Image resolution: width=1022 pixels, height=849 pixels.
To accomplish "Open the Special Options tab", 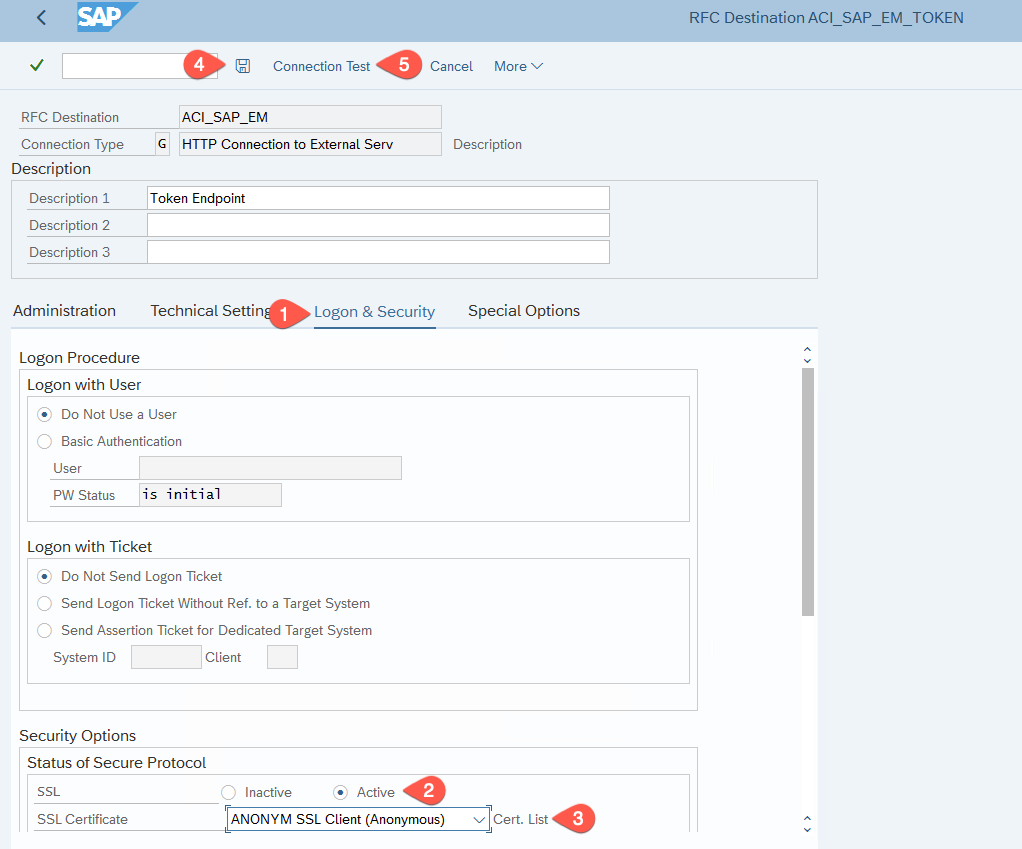I will [x=523, y=311].
